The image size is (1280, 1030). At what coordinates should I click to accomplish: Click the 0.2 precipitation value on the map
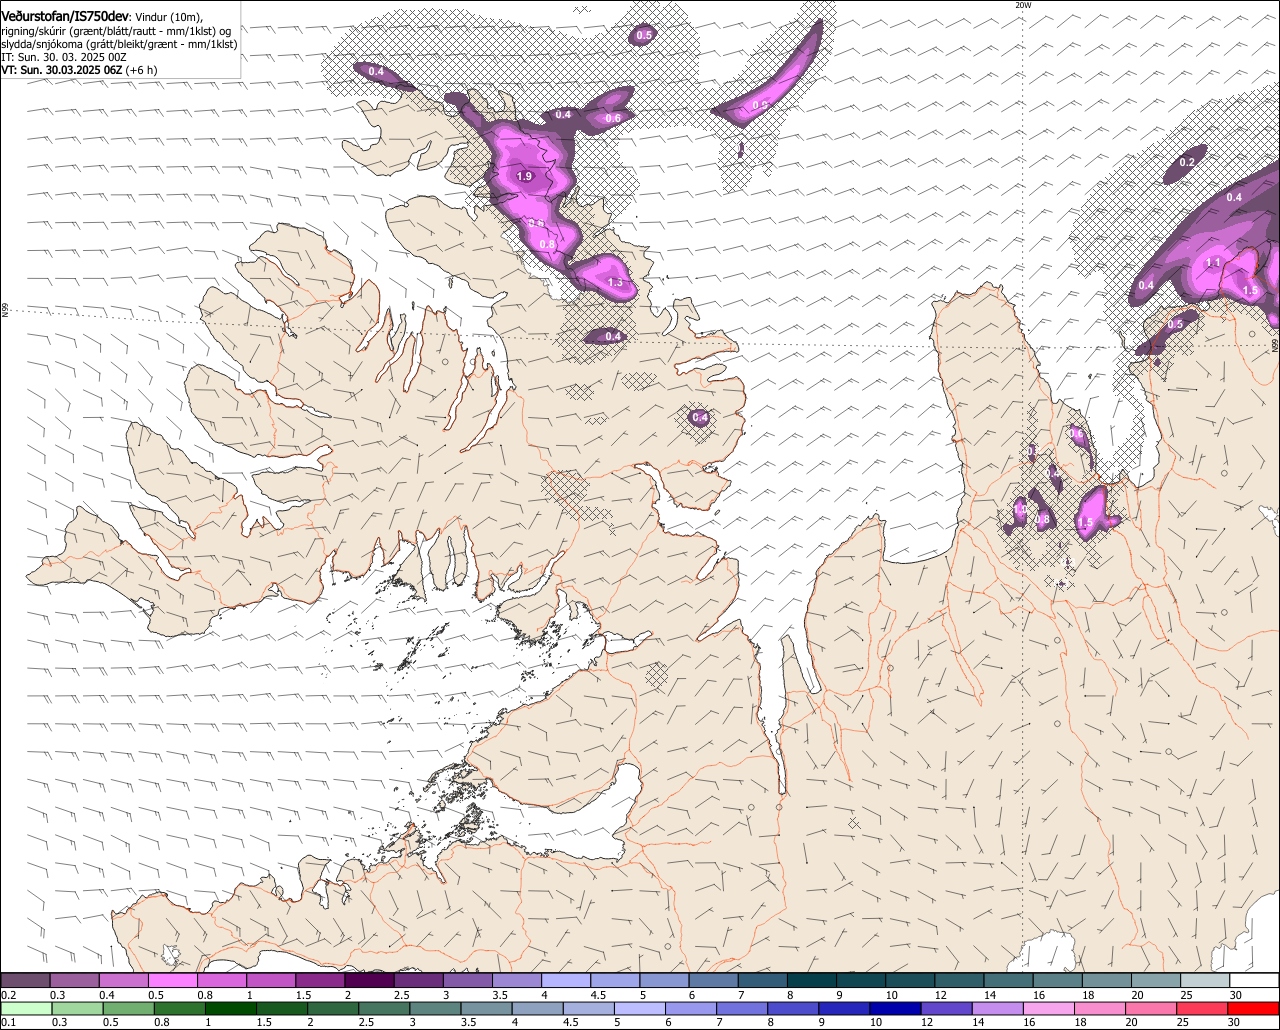point(1187,162)
